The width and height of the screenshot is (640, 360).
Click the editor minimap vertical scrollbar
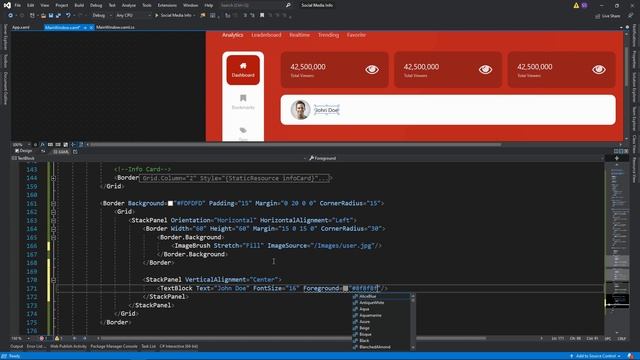pyautogui.click(x=616, y=249)
